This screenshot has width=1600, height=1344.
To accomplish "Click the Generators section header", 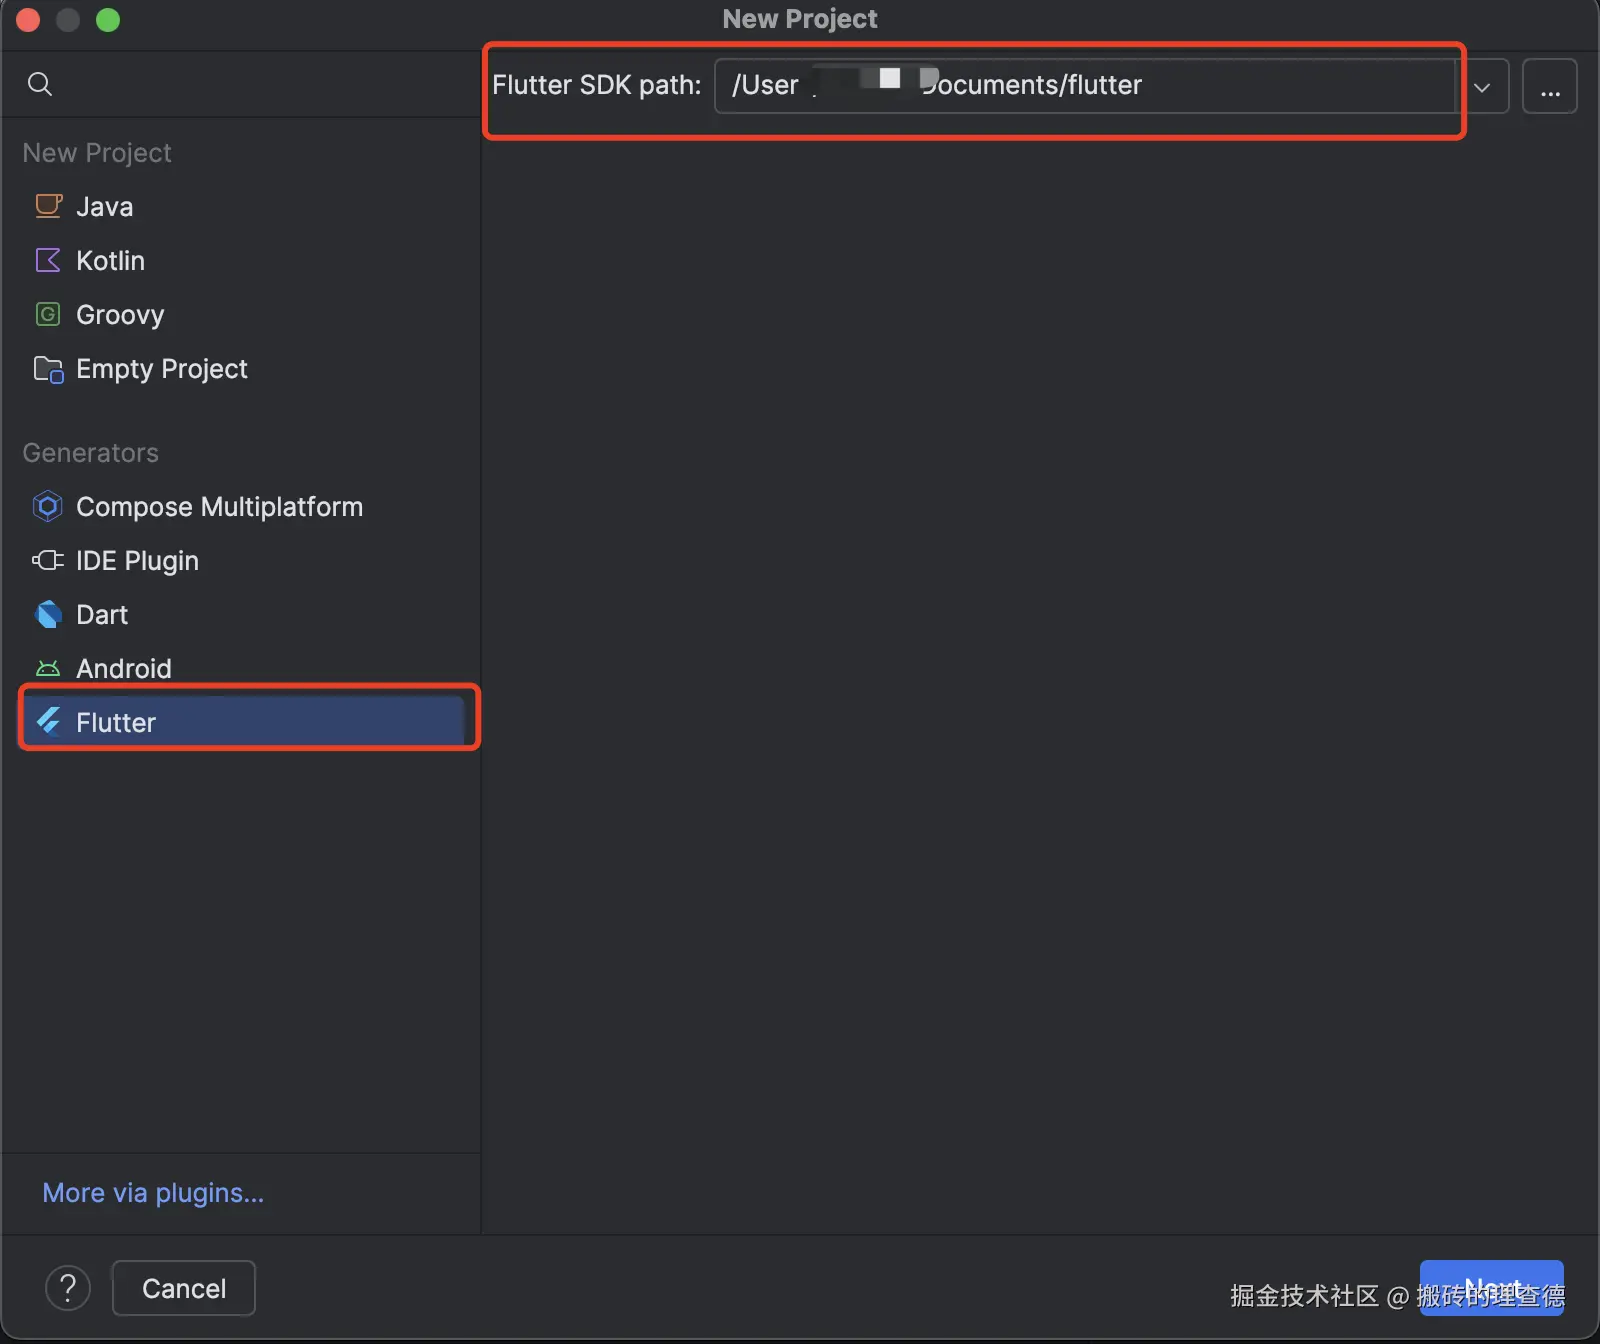I will point(90,452).
